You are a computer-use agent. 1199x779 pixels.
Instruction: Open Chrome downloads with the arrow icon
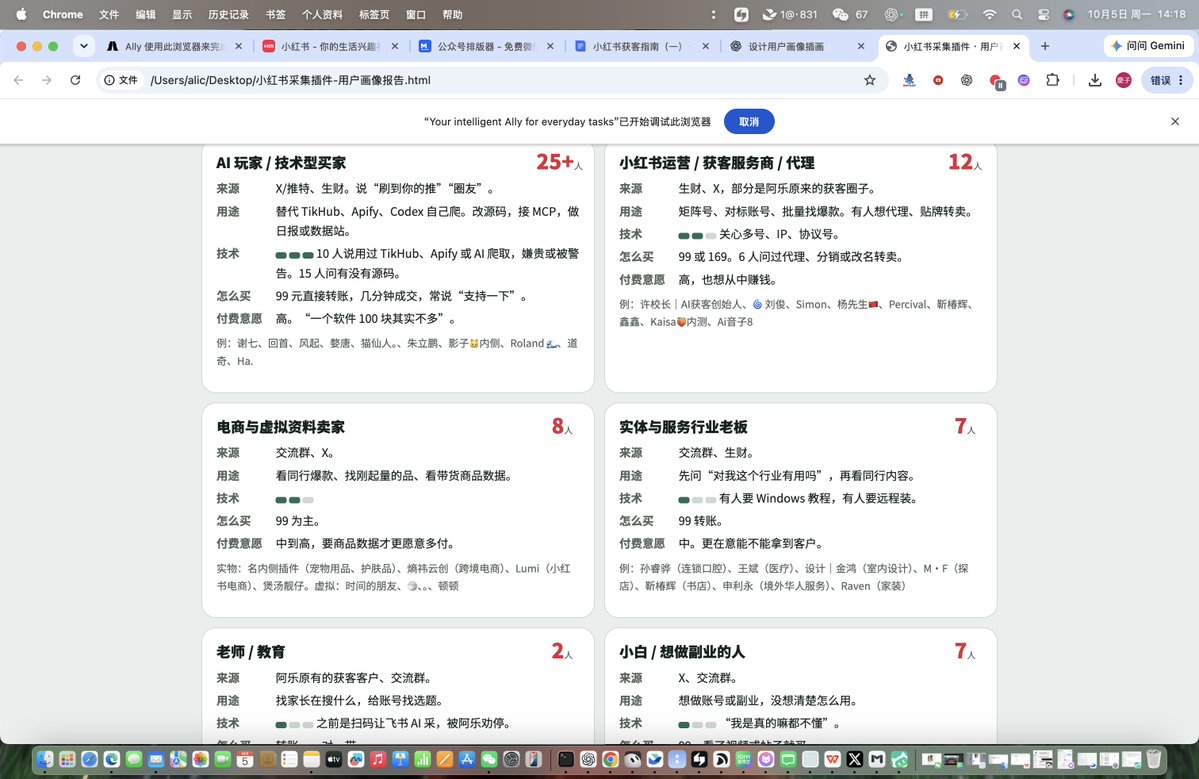coord(1095,80)
